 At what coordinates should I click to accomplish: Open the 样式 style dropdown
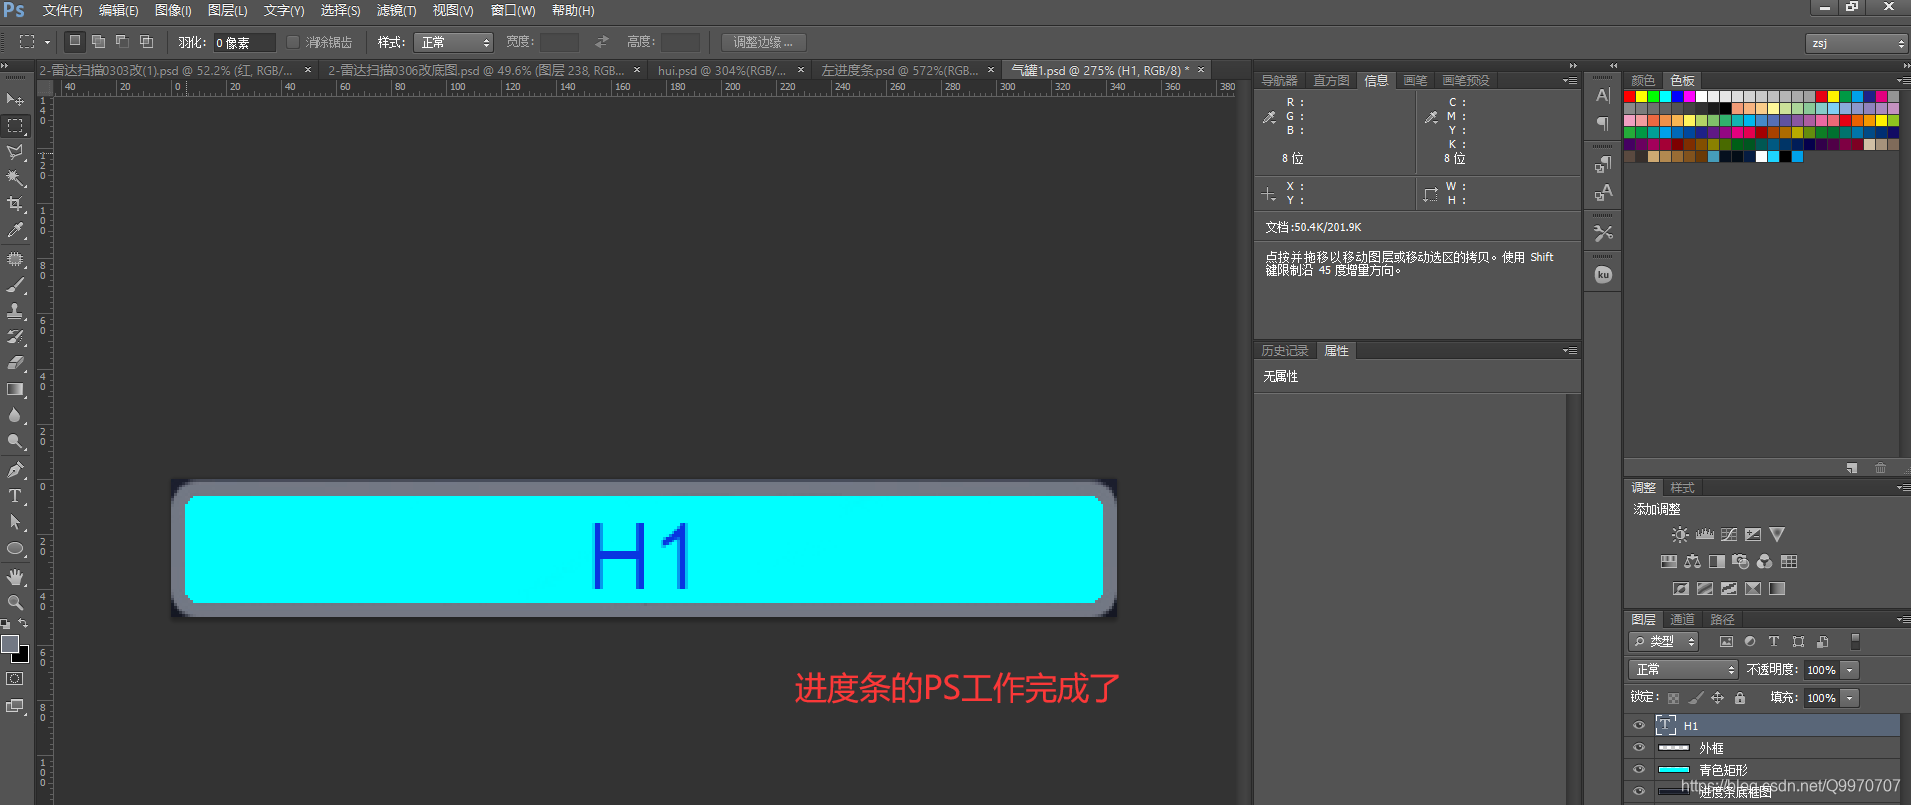(x=453, y=42)
